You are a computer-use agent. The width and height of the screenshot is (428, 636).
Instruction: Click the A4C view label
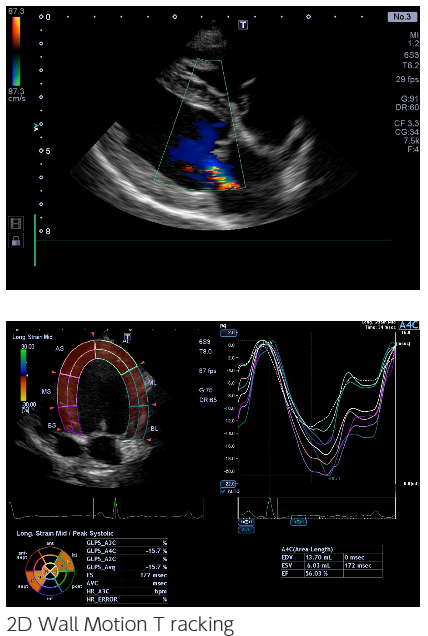pos(409,325)
